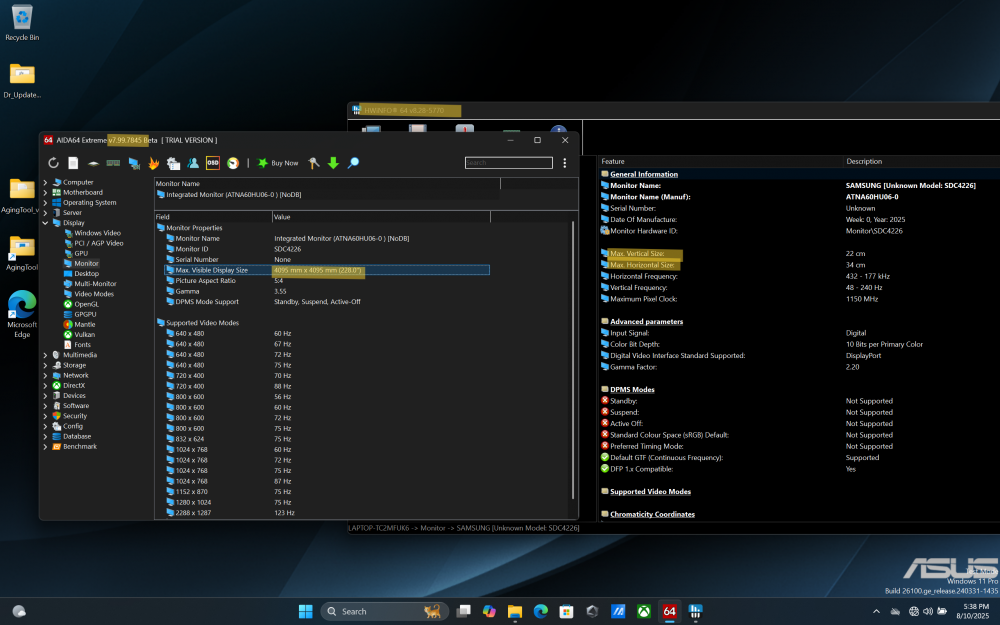Select the Benchmark tree item

coord(80,446)
